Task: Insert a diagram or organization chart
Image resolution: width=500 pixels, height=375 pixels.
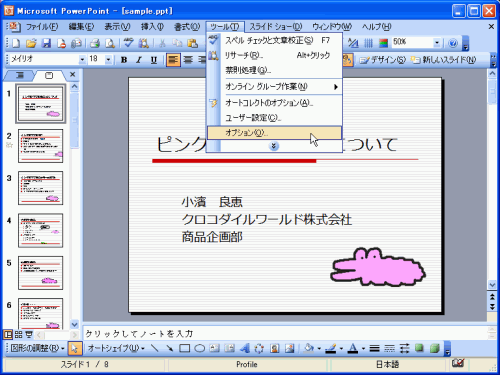Action: [x=259, y=348]
